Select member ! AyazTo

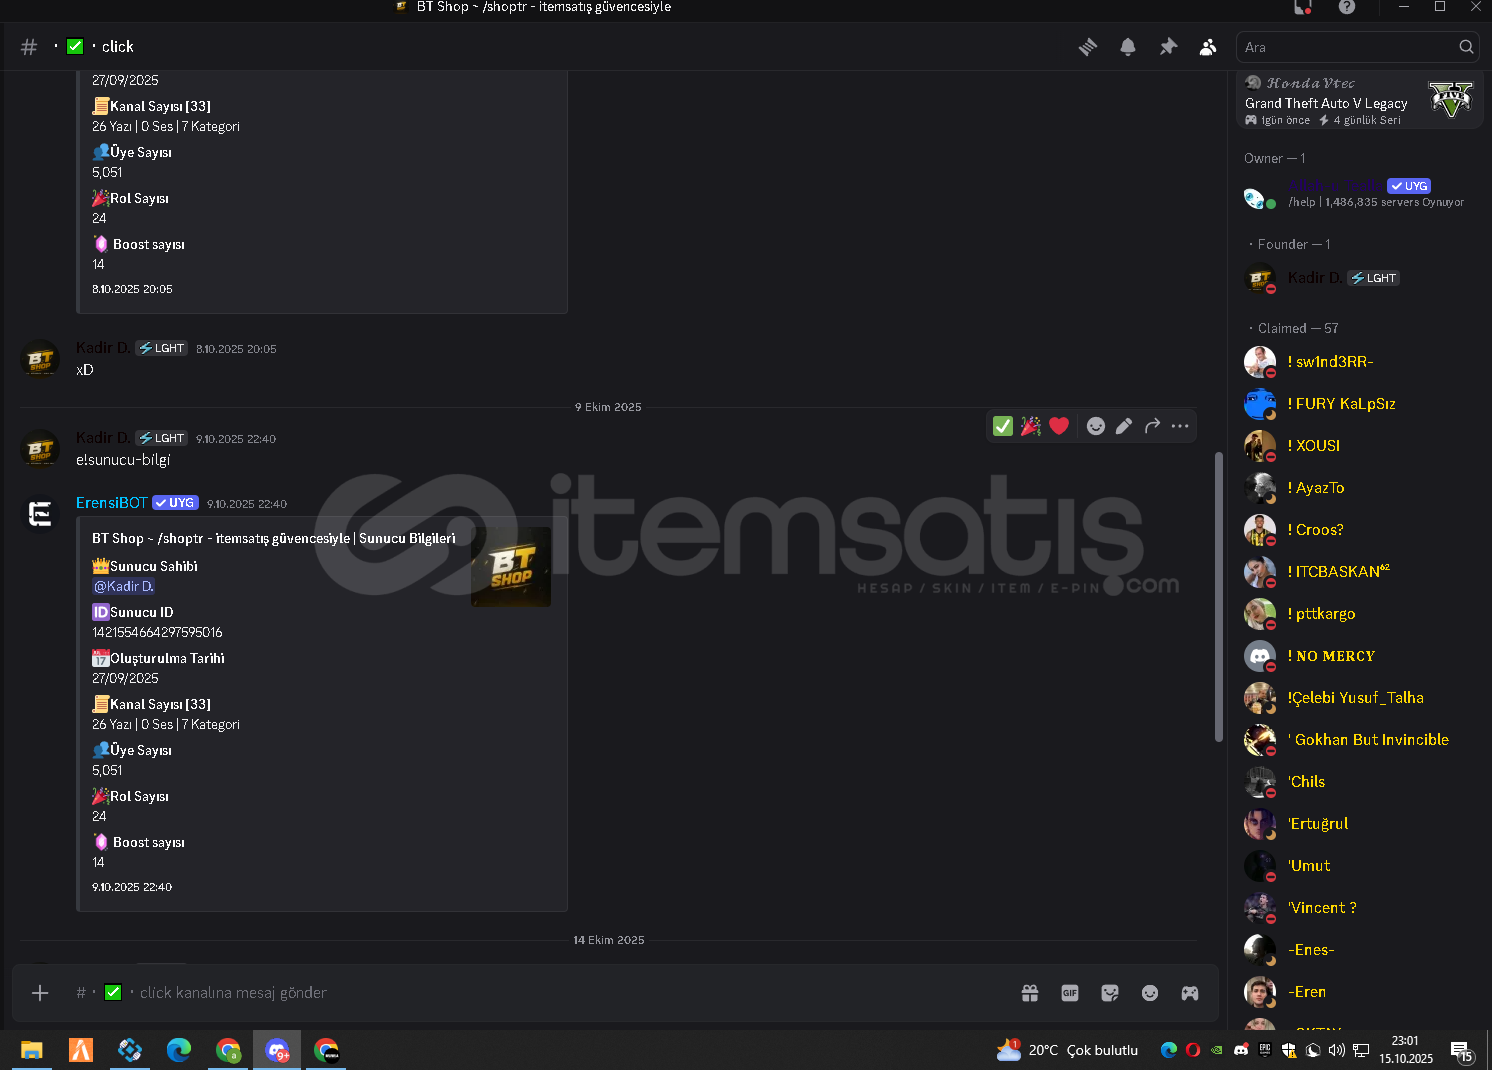(1356, 488)
